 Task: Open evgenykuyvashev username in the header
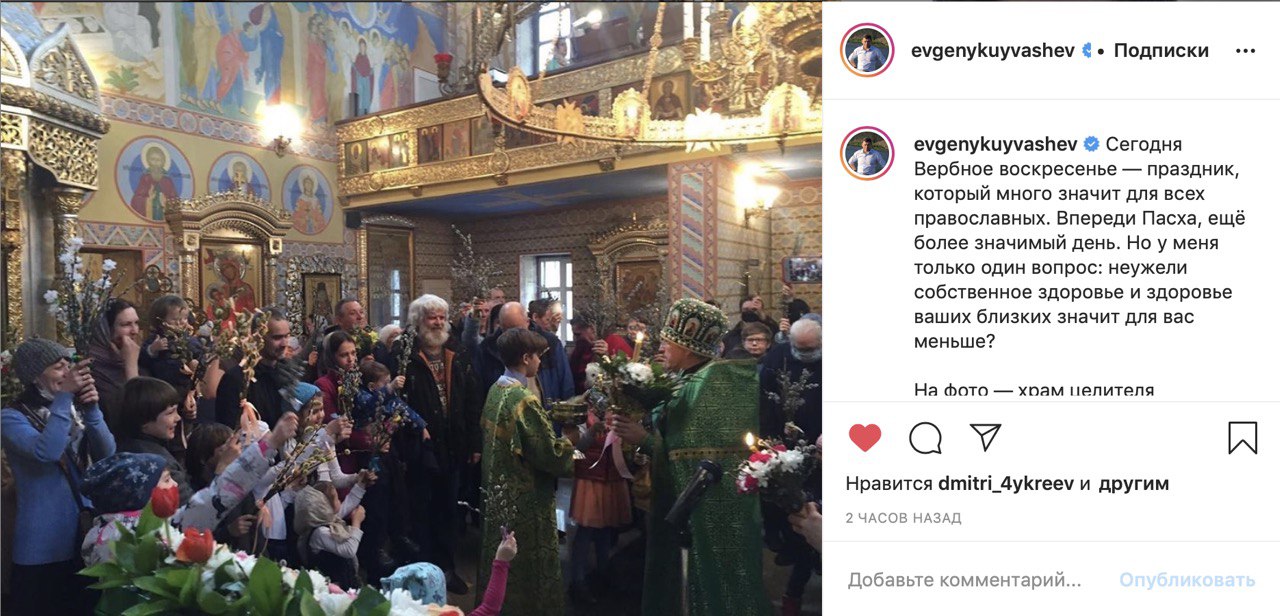993,51
